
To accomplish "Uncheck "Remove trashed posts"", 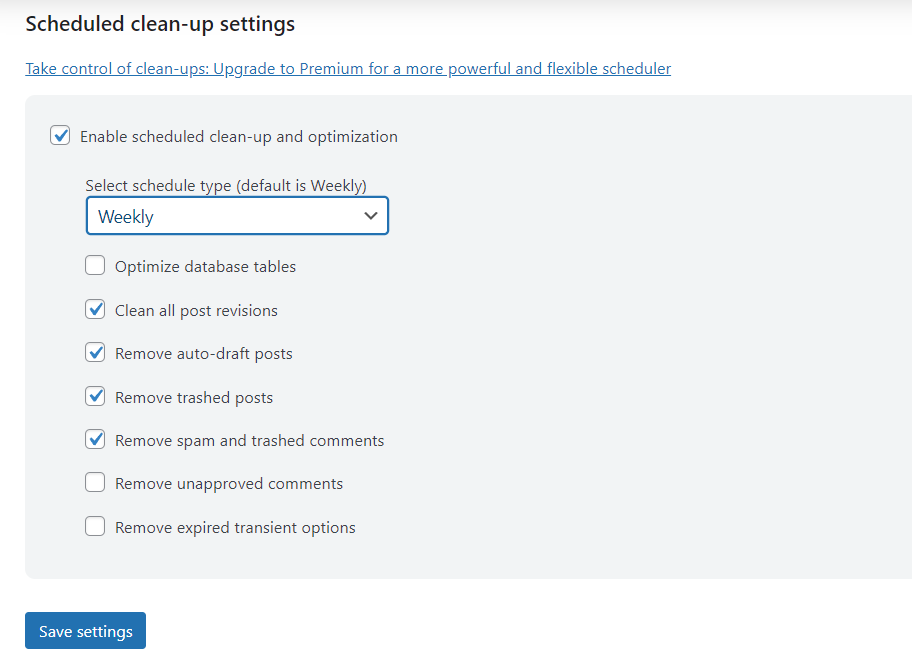I will pos(95,396).
